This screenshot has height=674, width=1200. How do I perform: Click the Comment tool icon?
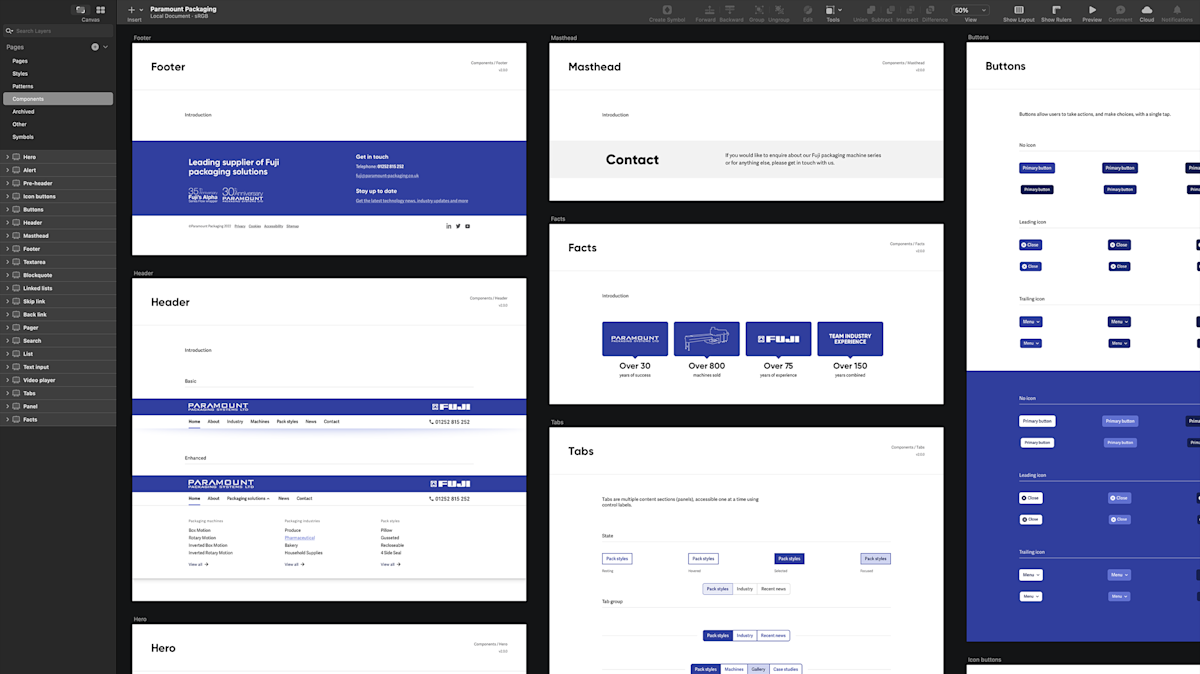click(1120, 10)
